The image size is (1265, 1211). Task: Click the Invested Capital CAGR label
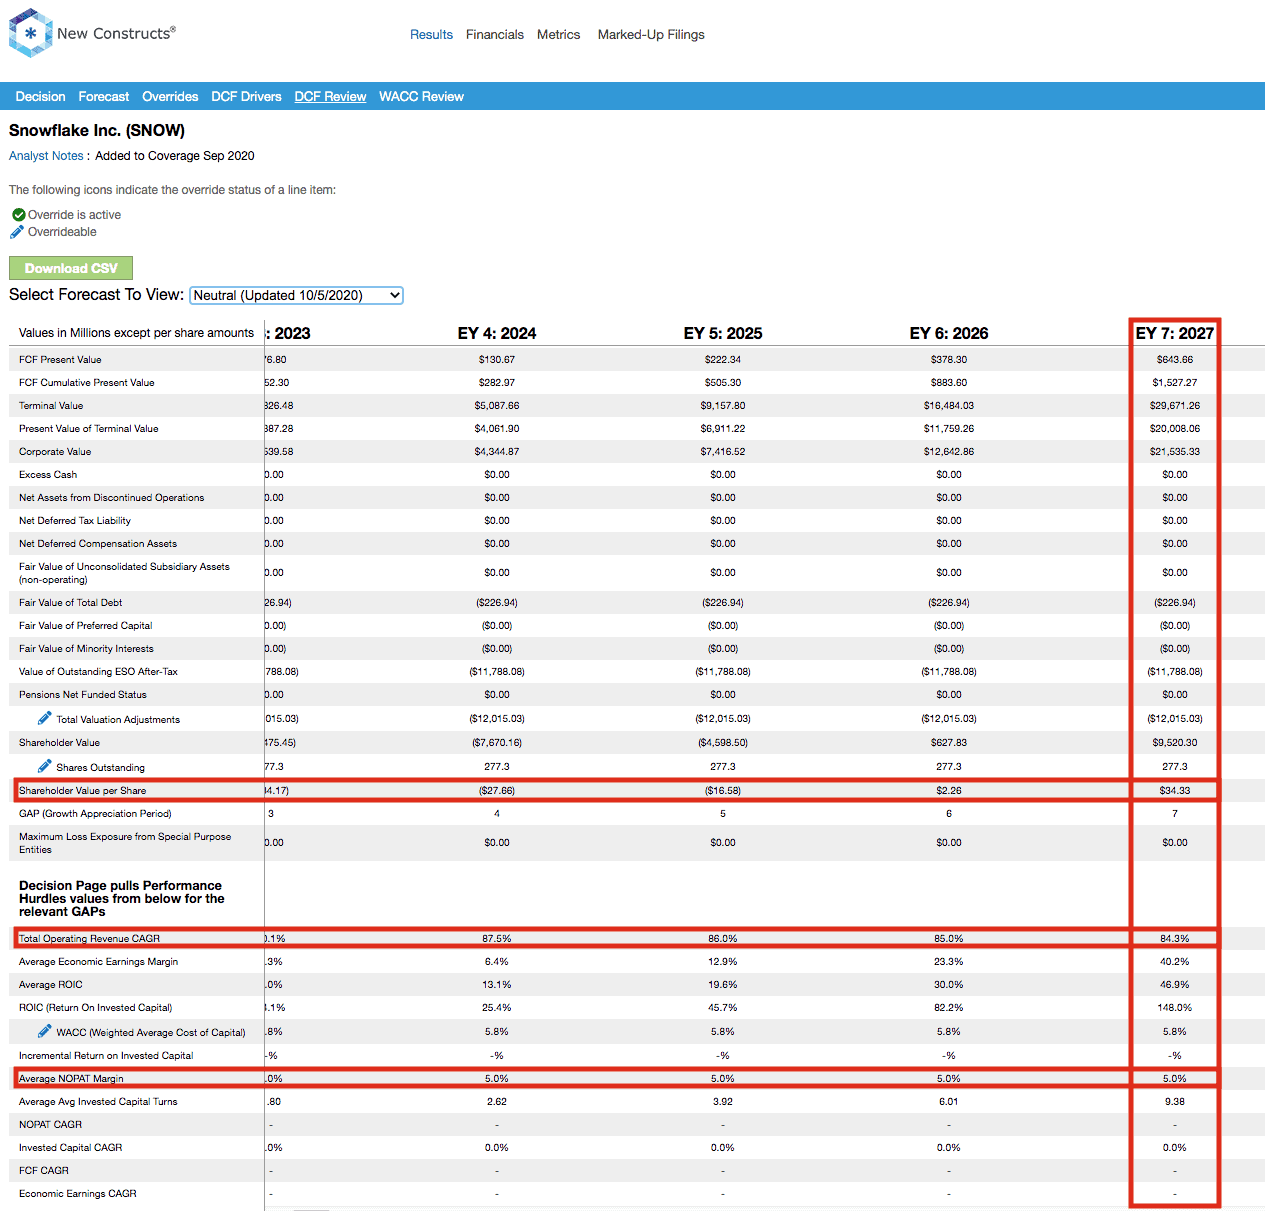click(71, 1148)
